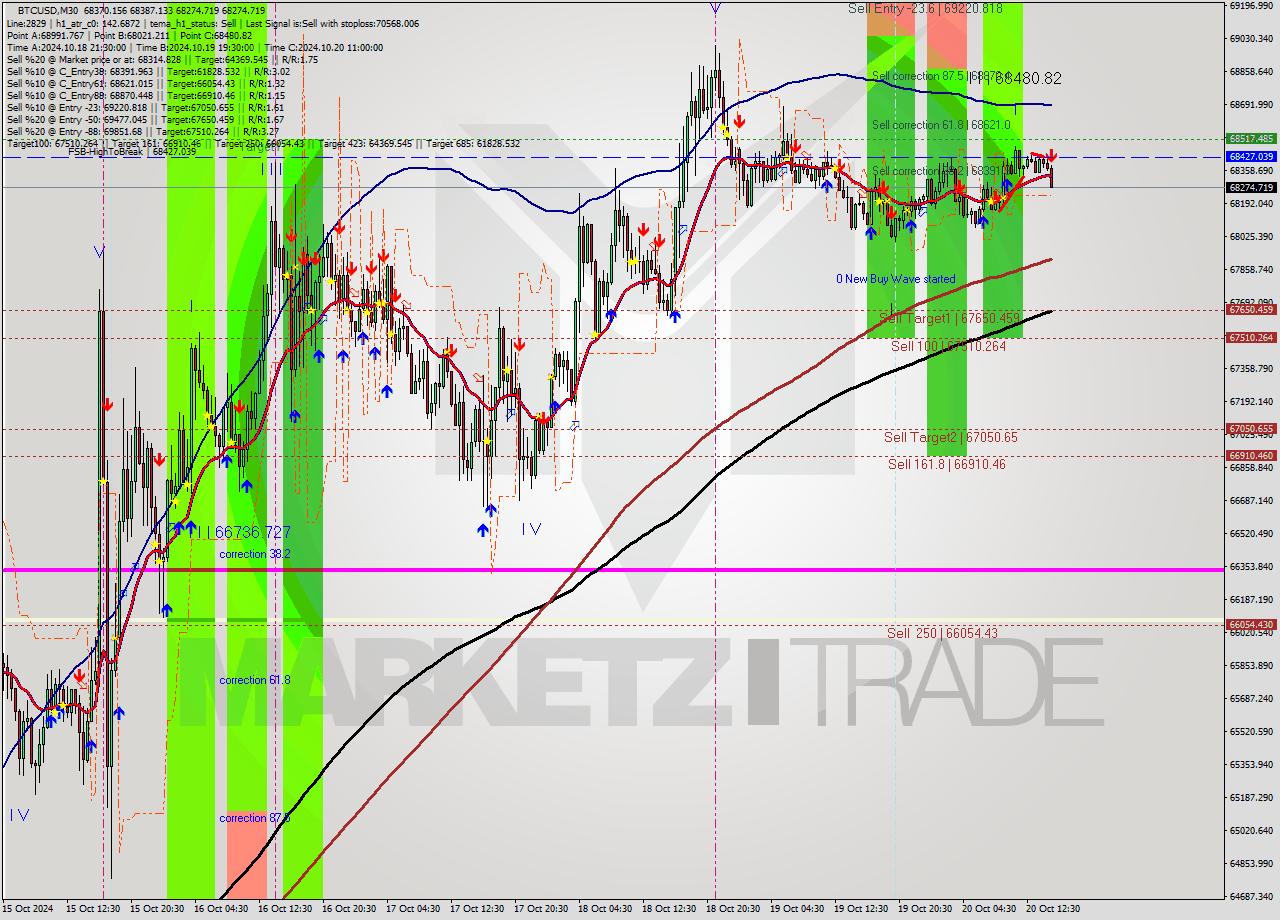Screen dimensions: 1280x920
Task: Click the 65020.590 price axis value
Action: (1251, 830)
